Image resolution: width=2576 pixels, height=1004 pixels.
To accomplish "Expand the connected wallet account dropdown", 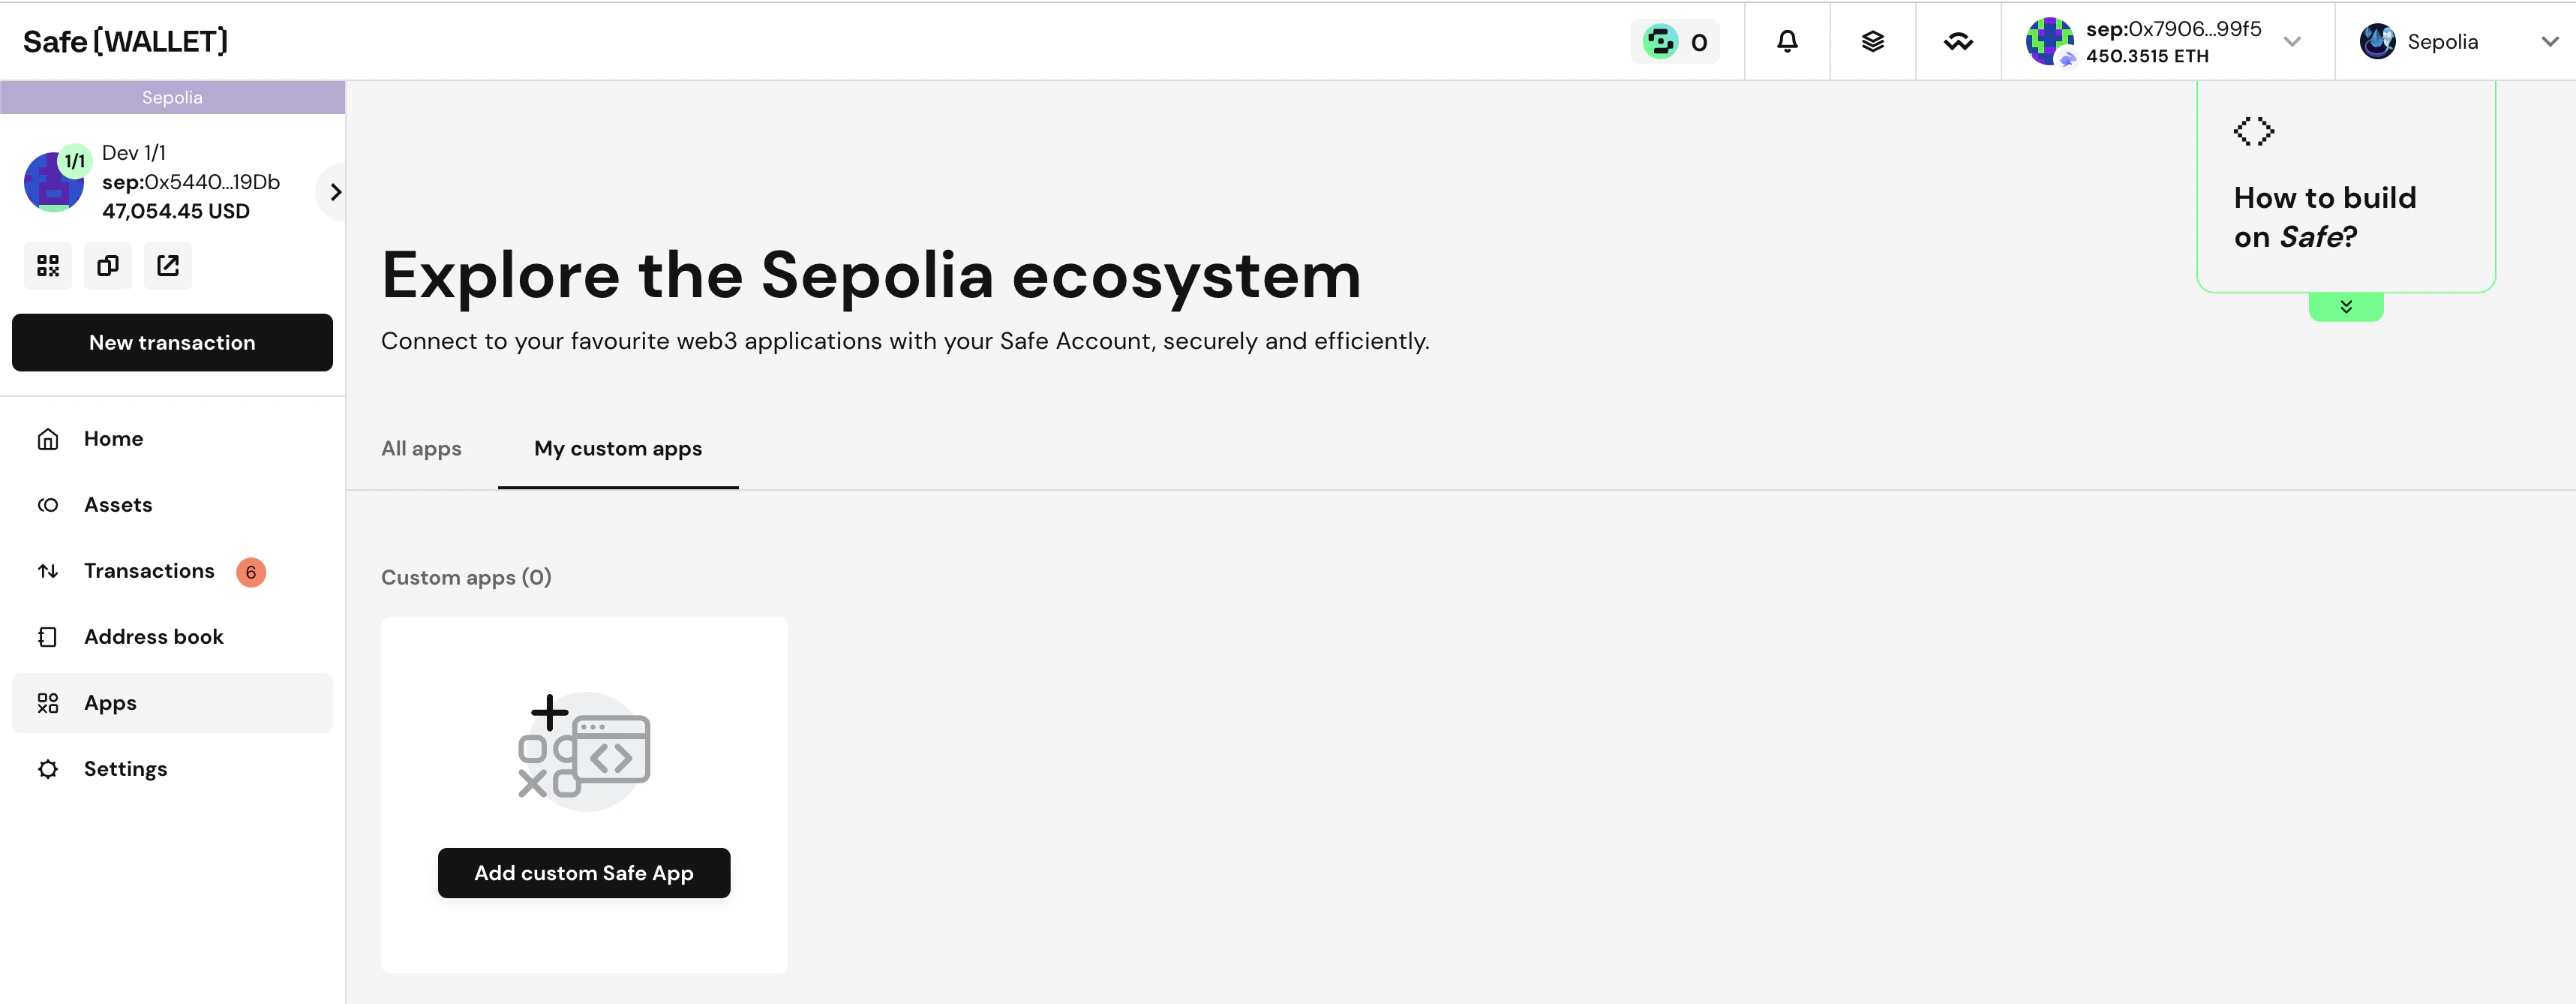I will point(2292,41).
